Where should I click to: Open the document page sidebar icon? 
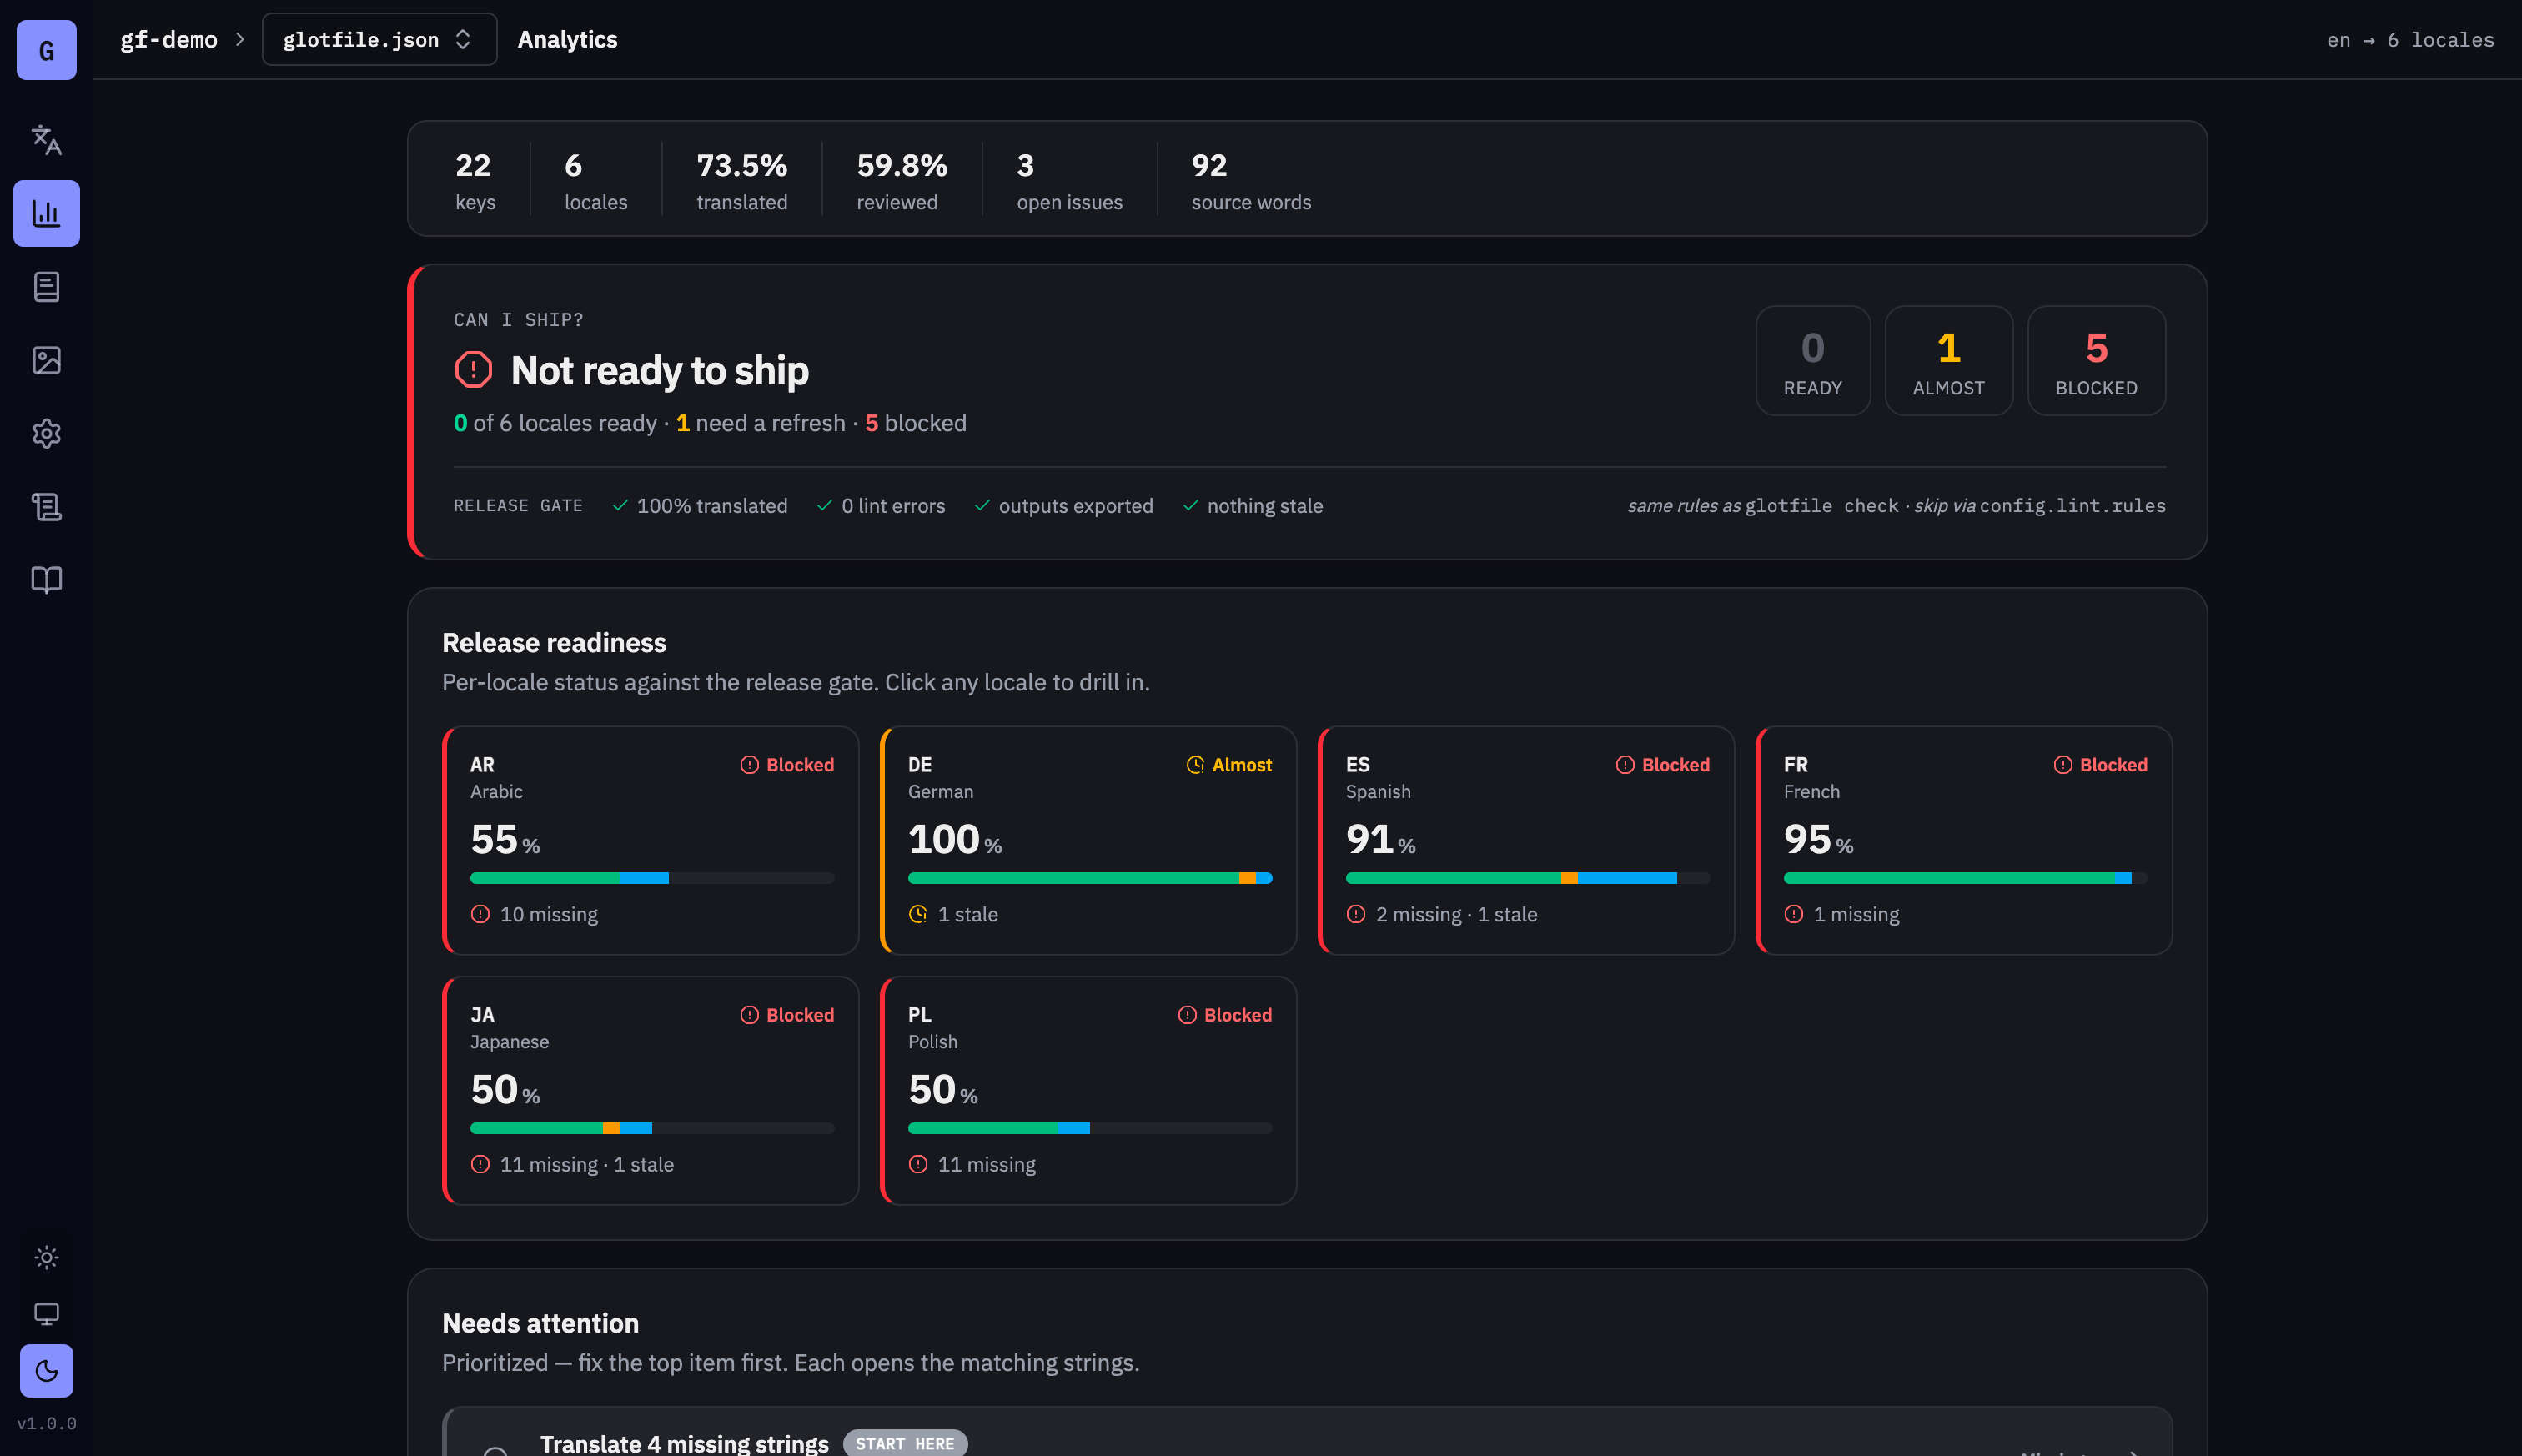46,287
